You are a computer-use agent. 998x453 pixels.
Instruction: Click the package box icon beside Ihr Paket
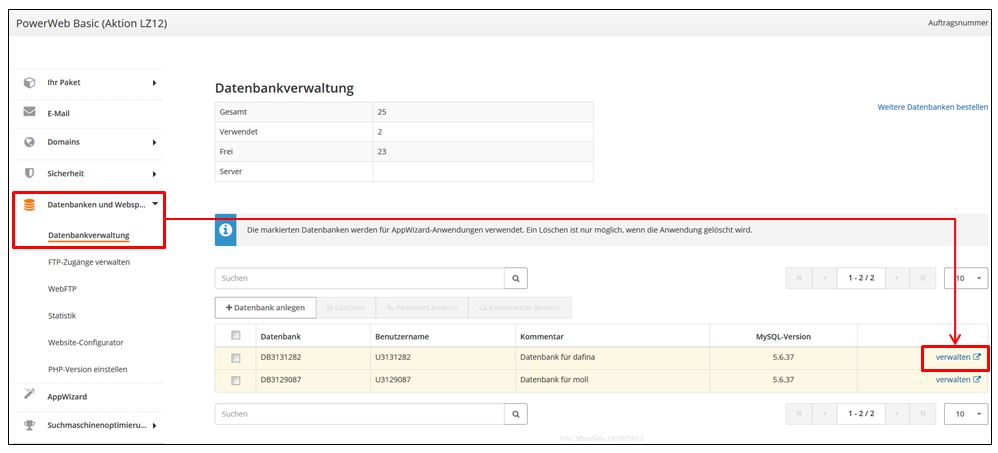29,83
